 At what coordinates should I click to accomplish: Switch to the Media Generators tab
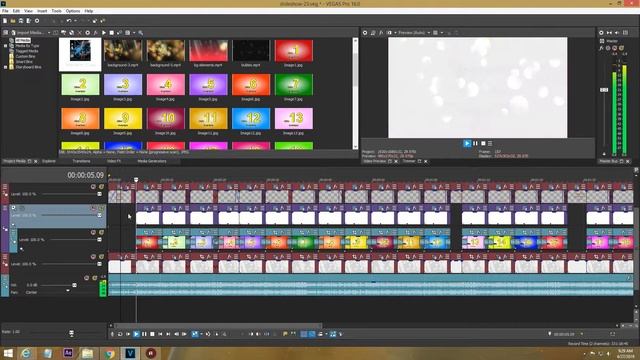coord(152,161)
